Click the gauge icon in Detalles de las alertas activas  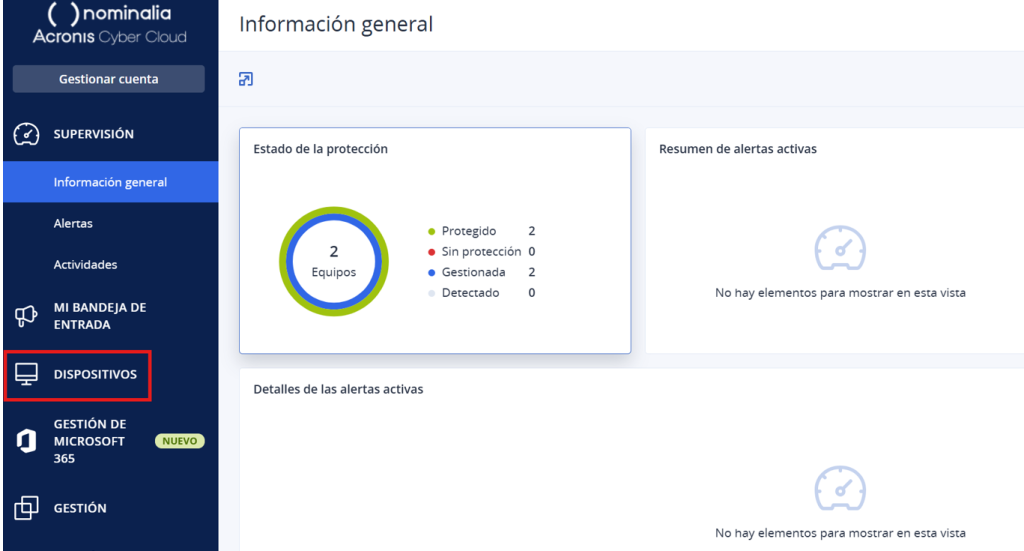click(x=840, y=489)
